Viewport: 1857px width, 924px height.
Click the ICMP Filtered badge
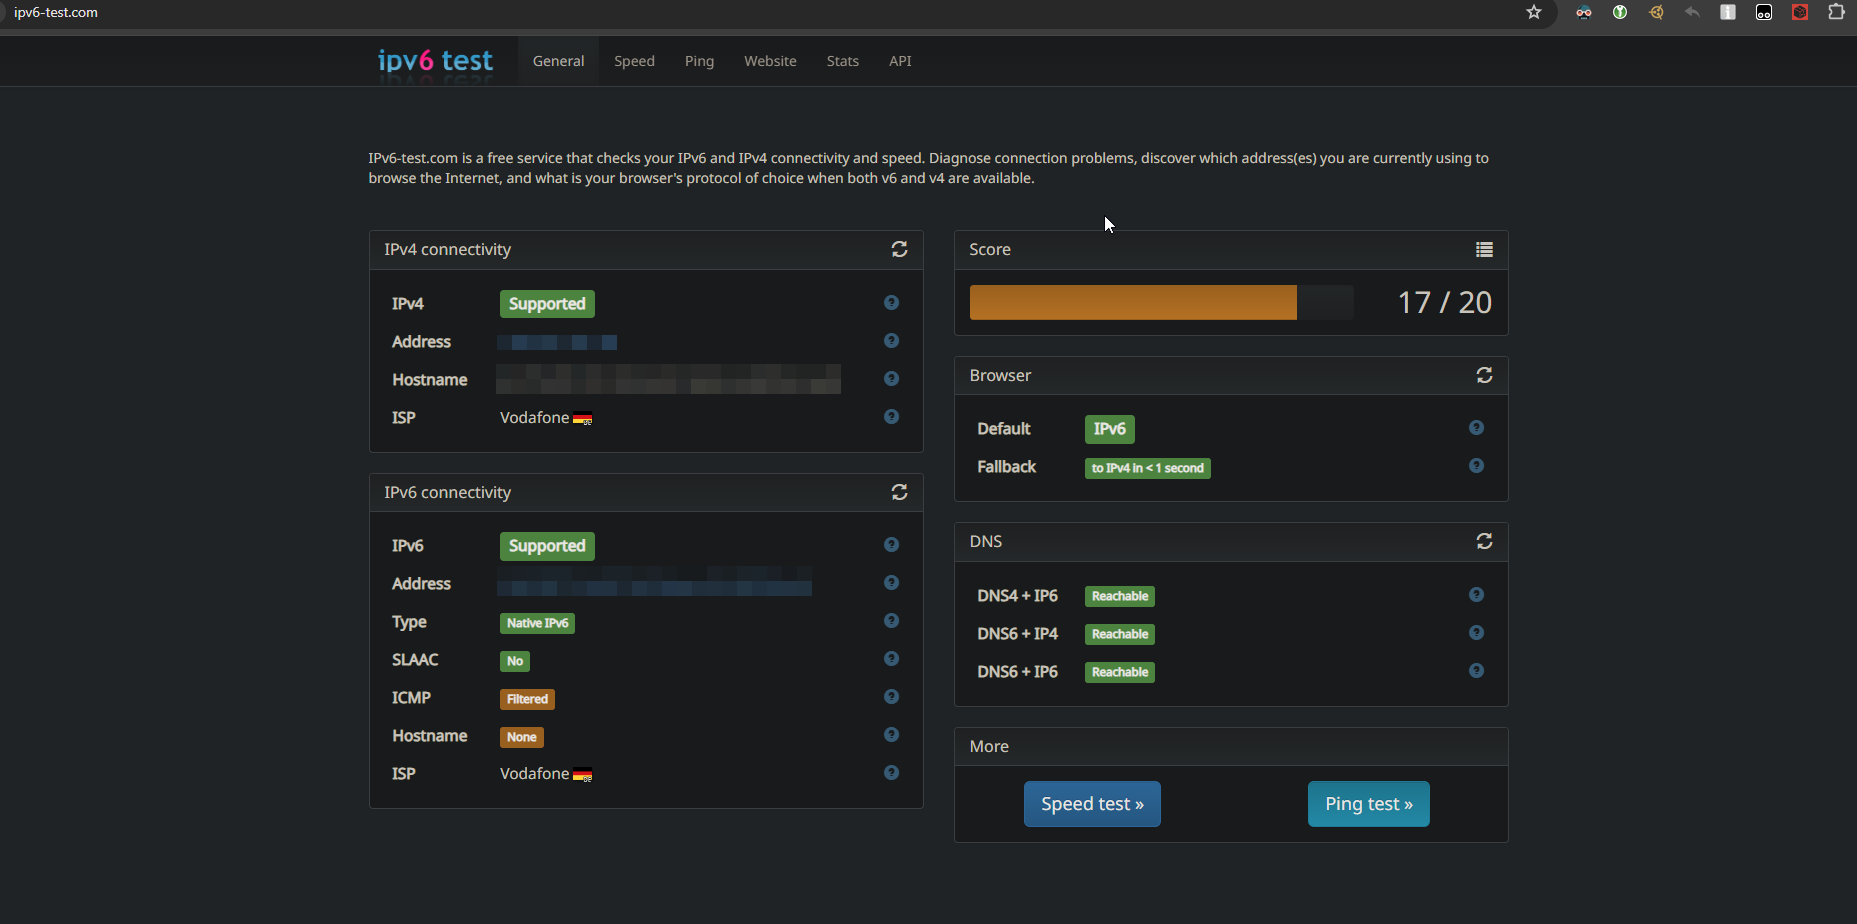coord(527,699)
